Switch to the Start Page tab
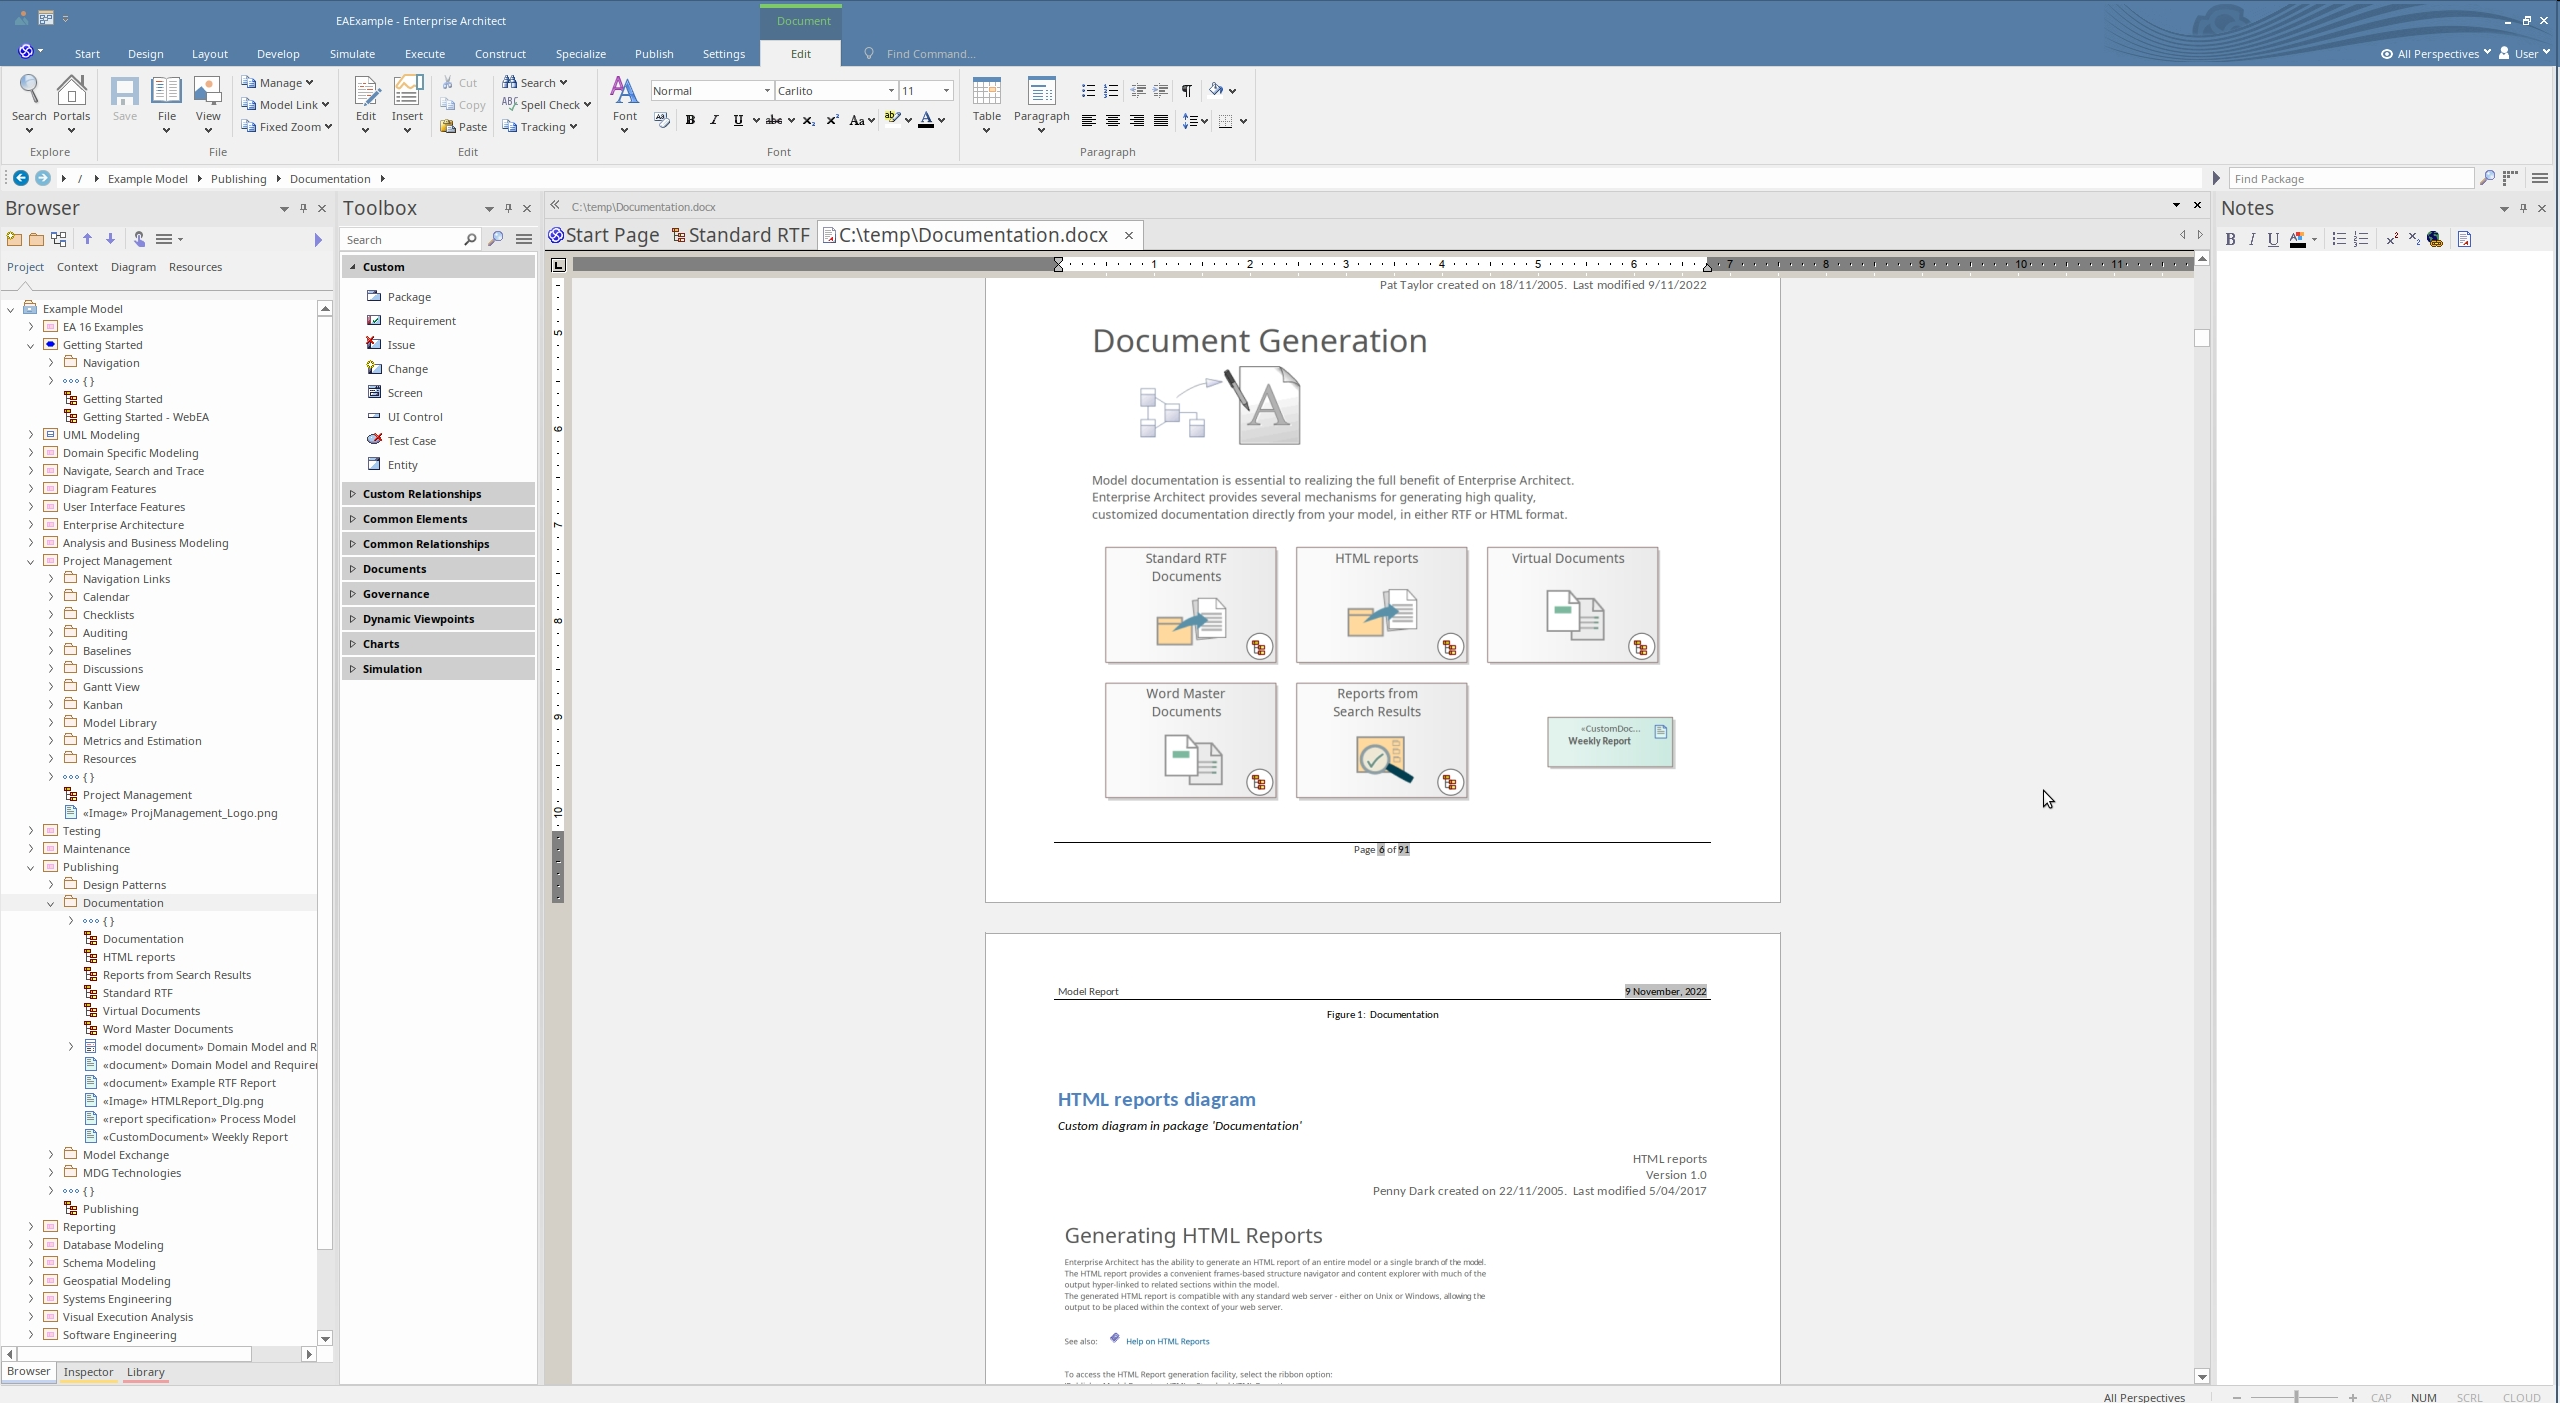 pyautogui.click(x=605, y=235)
